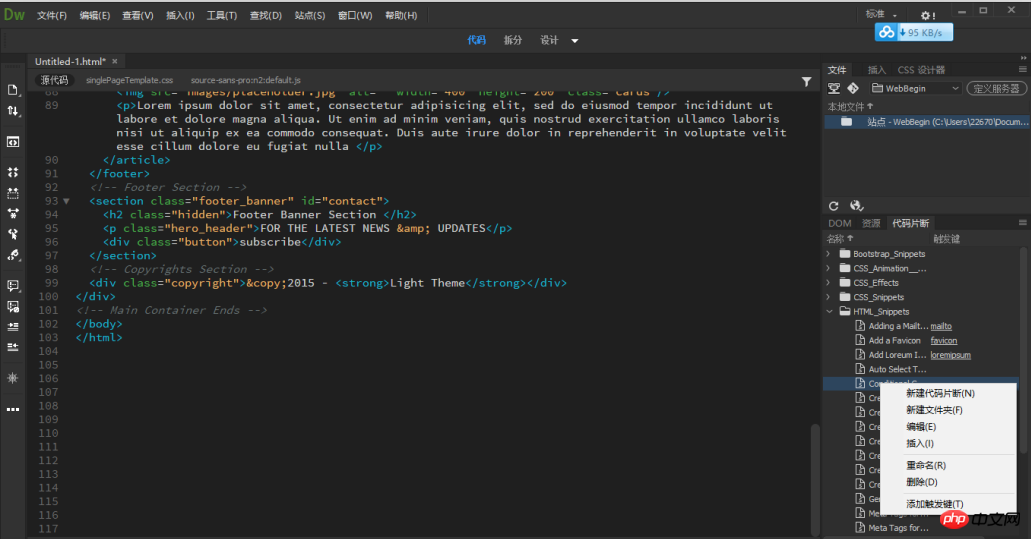Viewport: 1031px width, 539px height.
Task: Click the Open Documents icon in left toolbar
Action: (x=12, y=90)
